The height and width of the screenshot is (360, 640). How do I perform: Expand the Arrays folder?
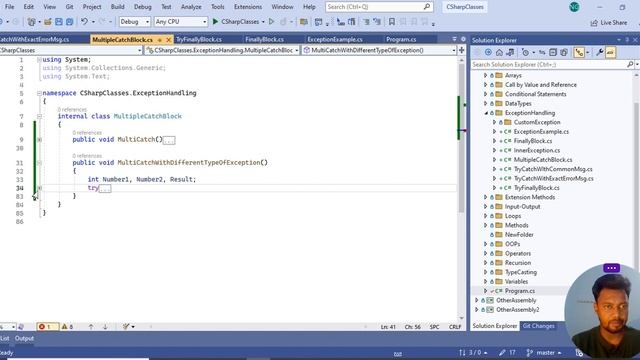[486, 76]
